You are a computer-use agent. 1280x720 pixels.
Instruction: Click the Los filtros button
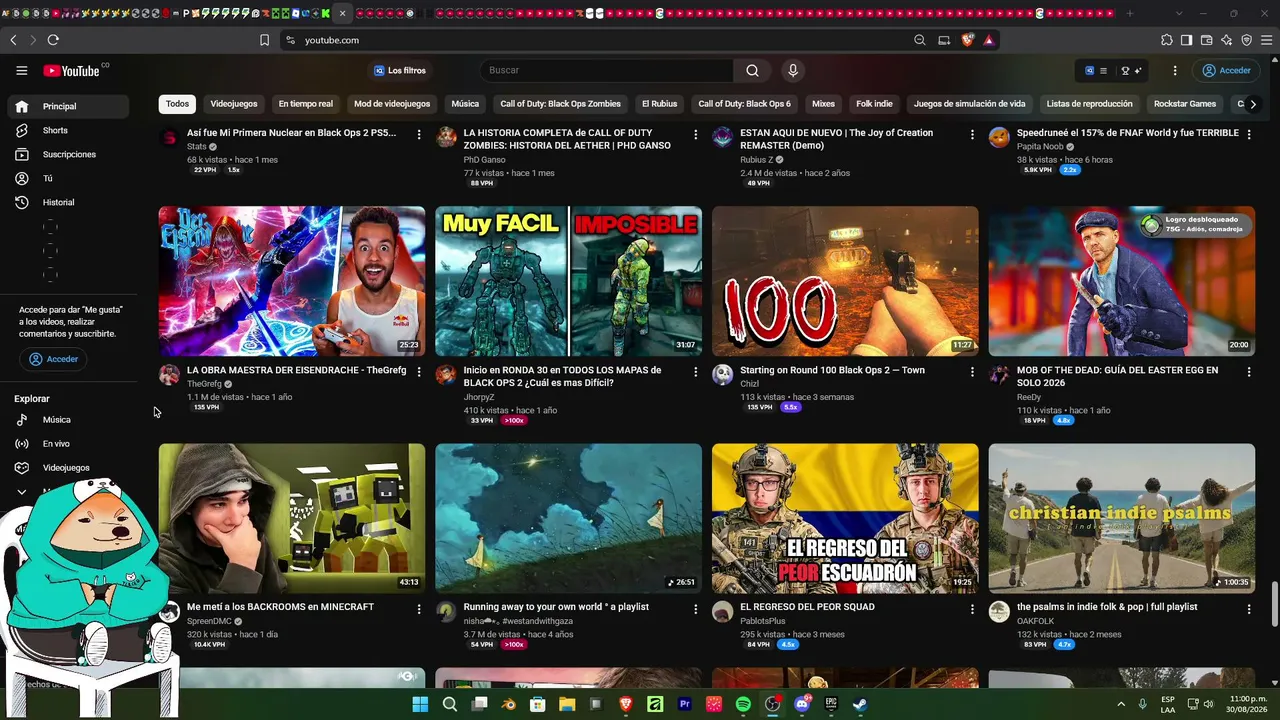click(400, 71)
